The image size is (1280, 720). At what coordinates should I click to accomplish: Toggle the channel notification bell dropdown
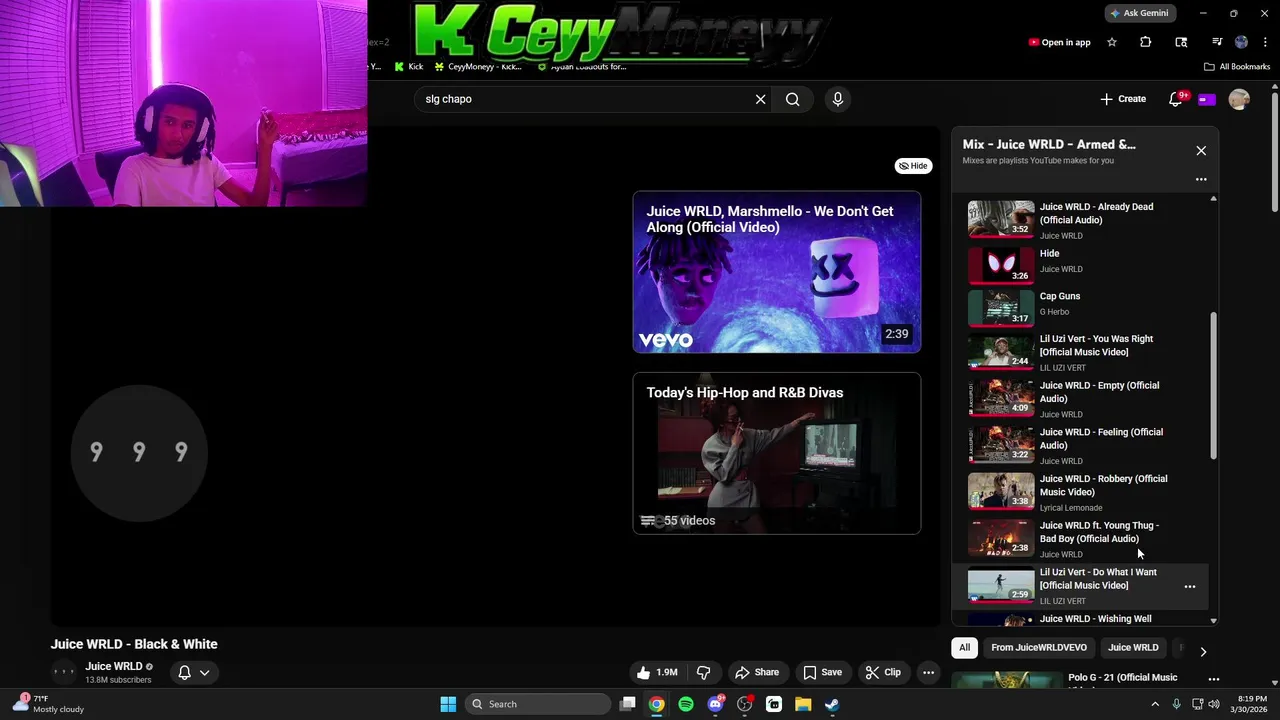point(194,673)
